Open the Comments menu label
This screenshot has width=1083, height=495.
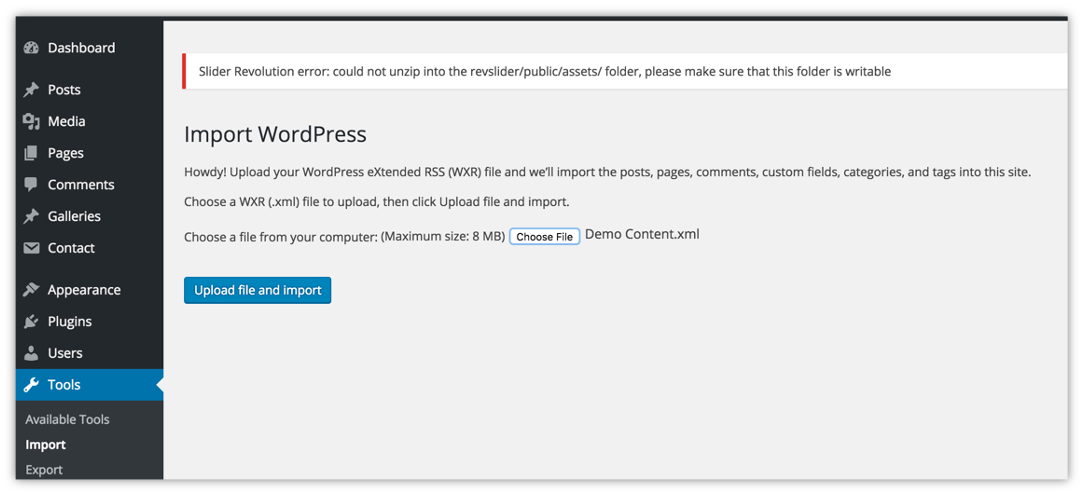pos(81,185)
